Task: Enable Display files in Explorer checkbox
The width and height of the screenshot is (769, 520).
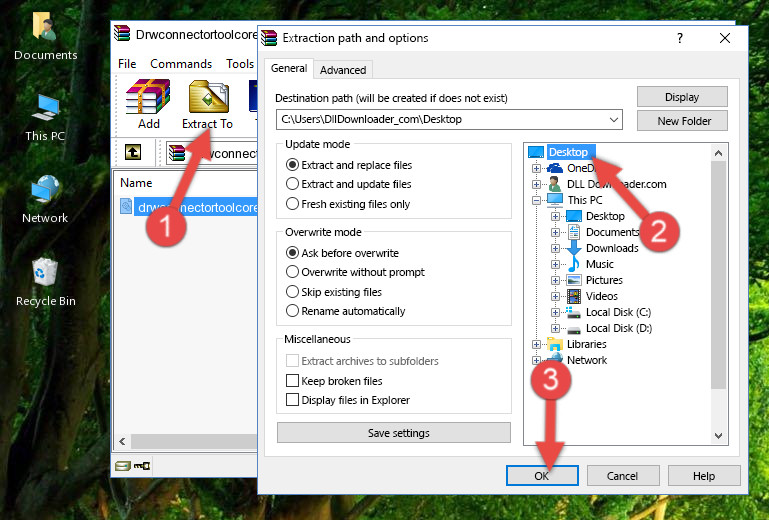Action: coord(292,400)
